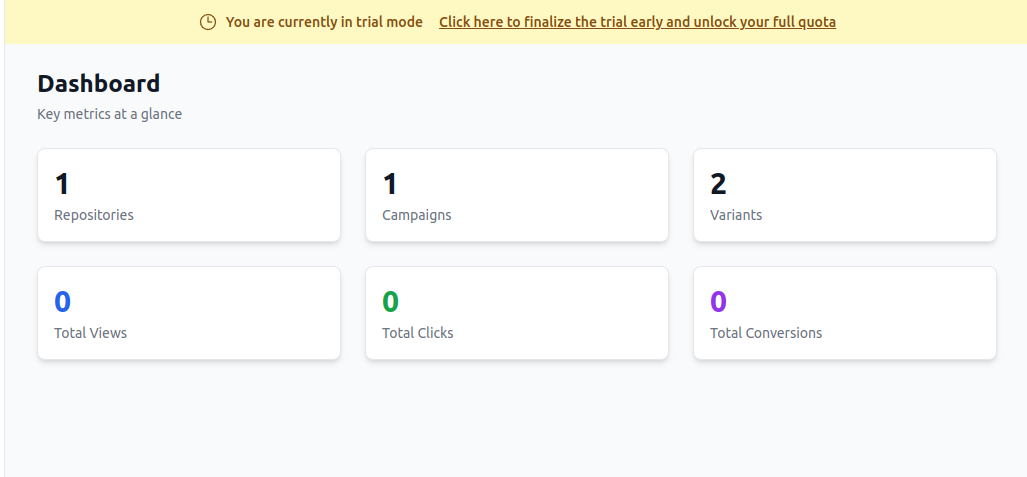Click the link to finalize the trial early

(637, 22)
